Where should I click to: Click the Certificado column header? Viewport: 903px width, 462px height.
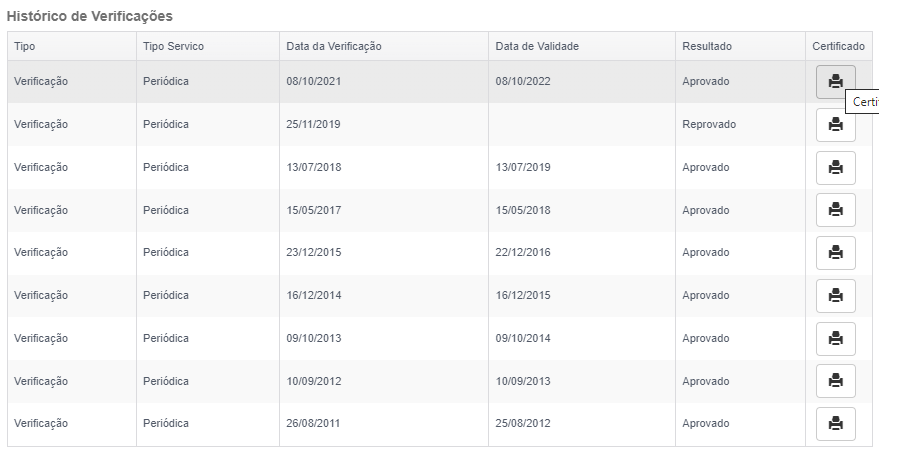pos(838,46)
